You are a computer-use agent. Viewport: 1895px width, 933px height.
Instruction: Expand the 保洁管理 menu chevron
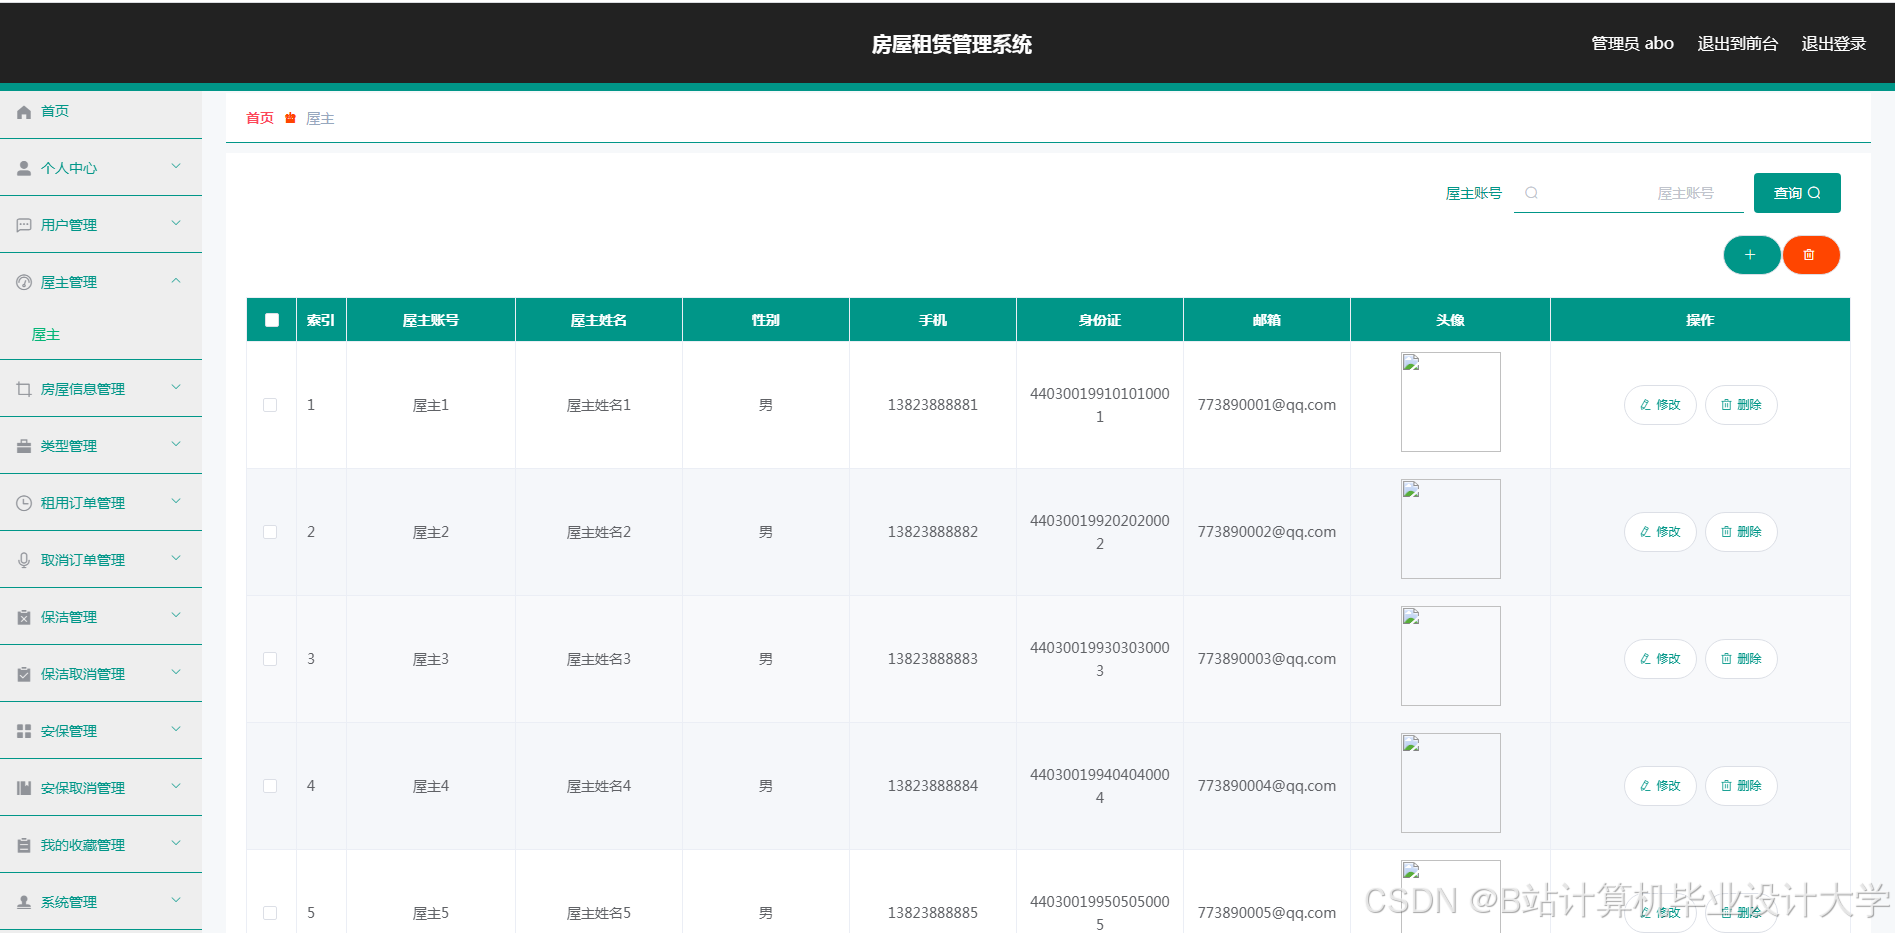[176, 615]
